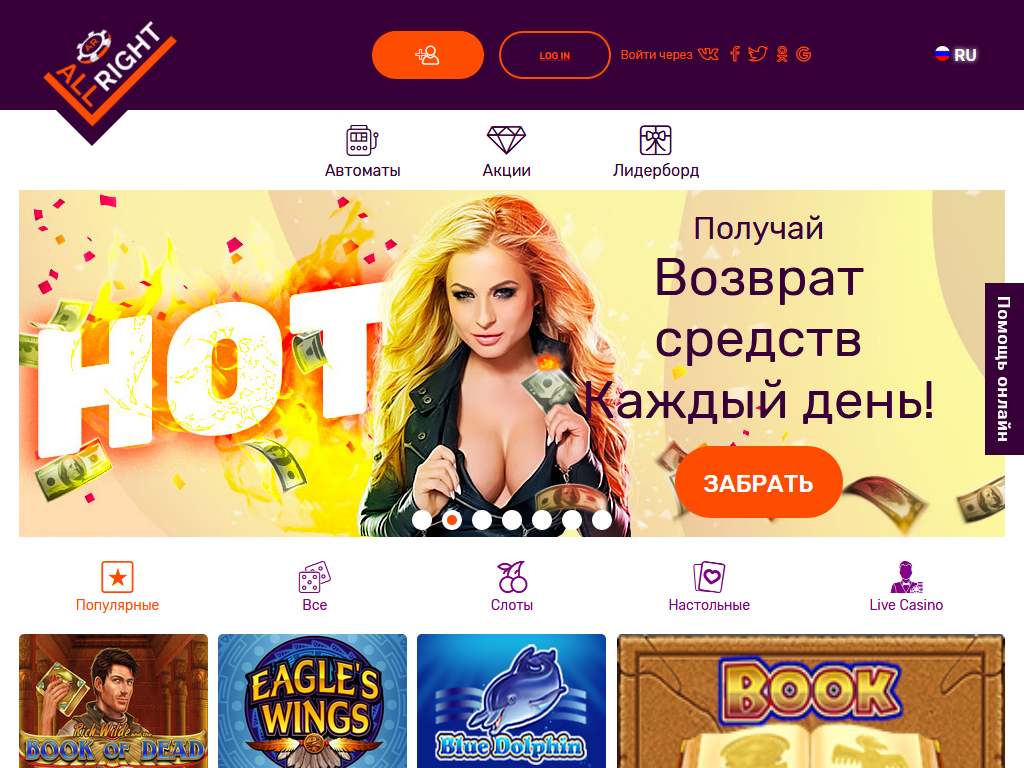Open the Автоматы slot machine icon

pyautogui.click(x=362, y=140)
